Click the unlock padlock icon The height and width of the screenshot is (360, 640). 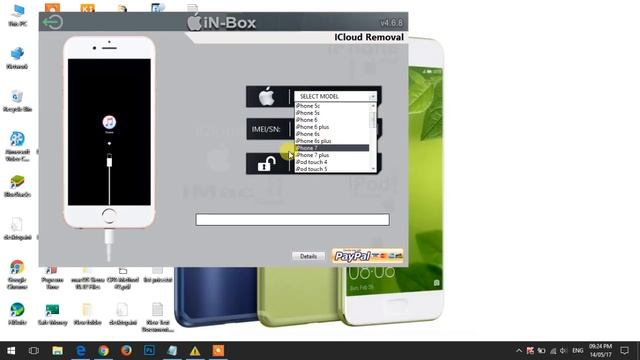point(267,164)
